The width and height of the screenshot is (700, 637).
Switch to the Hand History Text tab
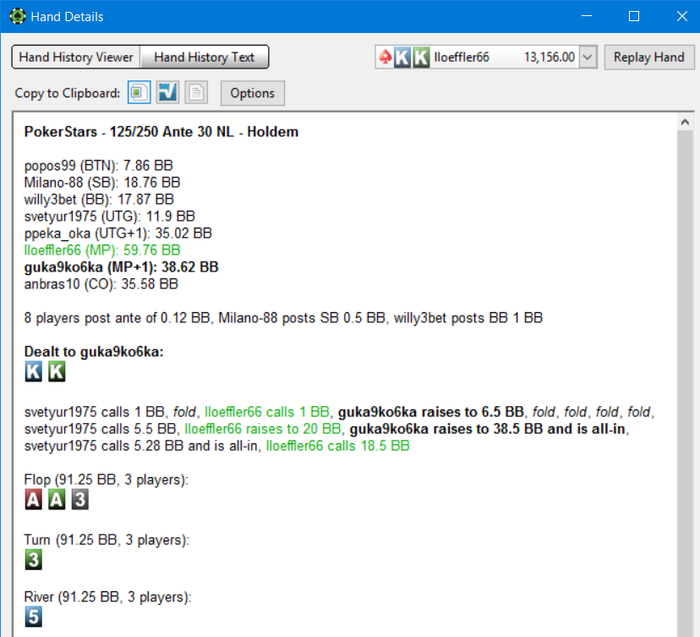[204, 57]
